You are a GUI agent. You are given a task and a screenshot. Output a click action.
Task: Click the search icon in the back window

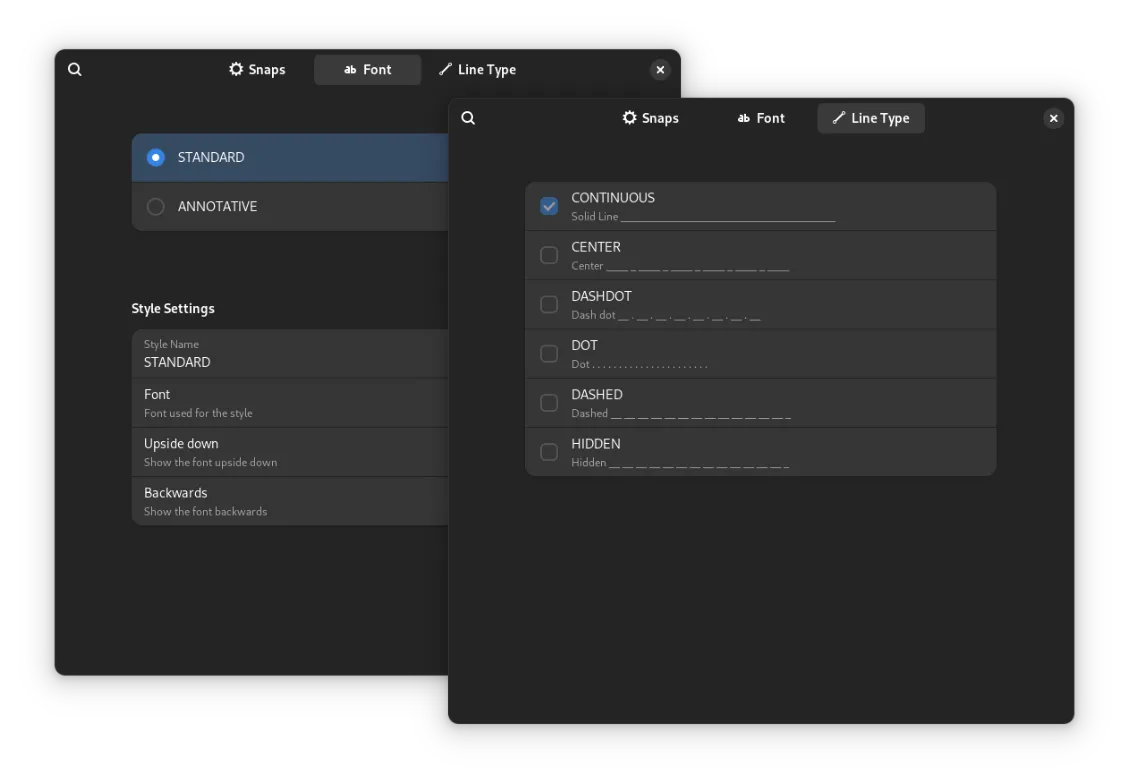[75, 69]
